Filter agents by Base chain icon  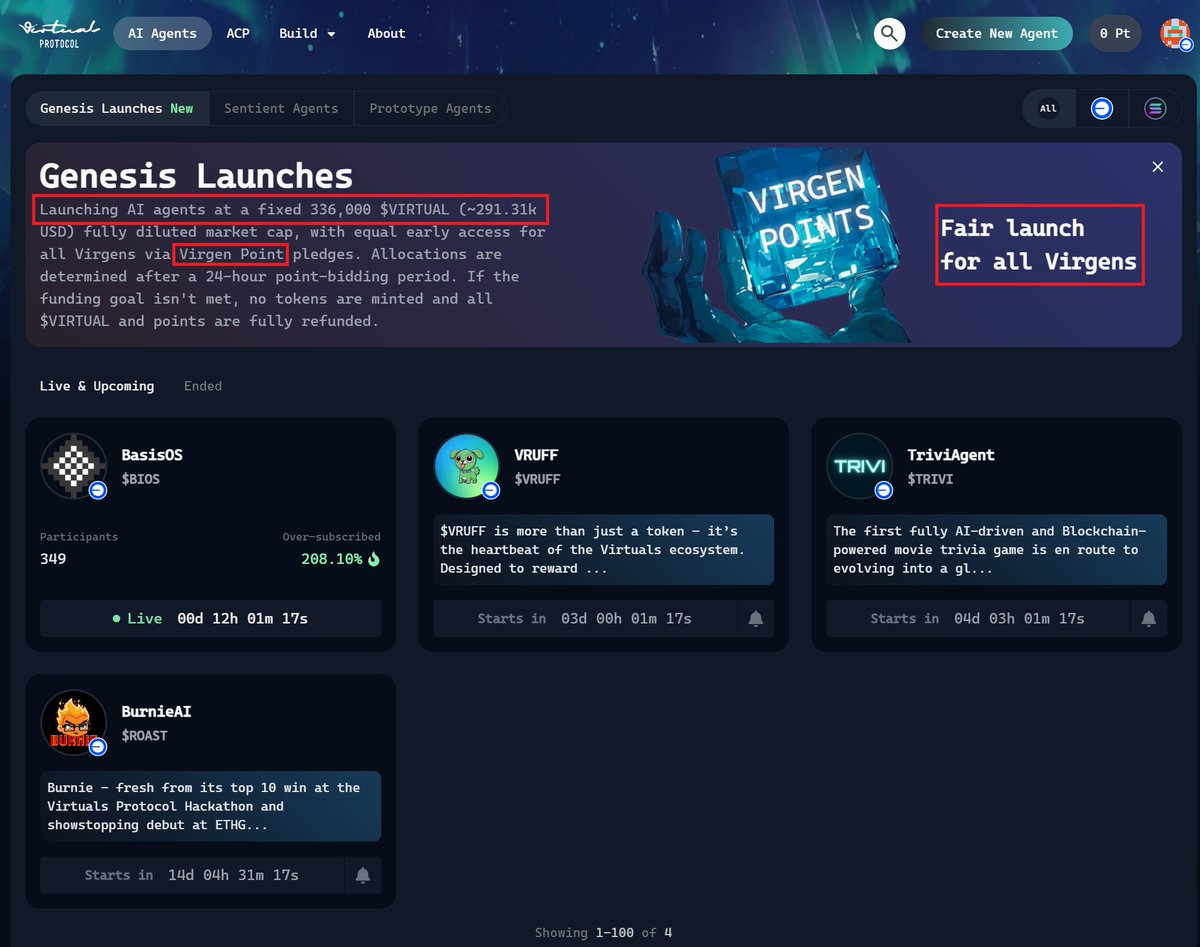click(1102, 108)
